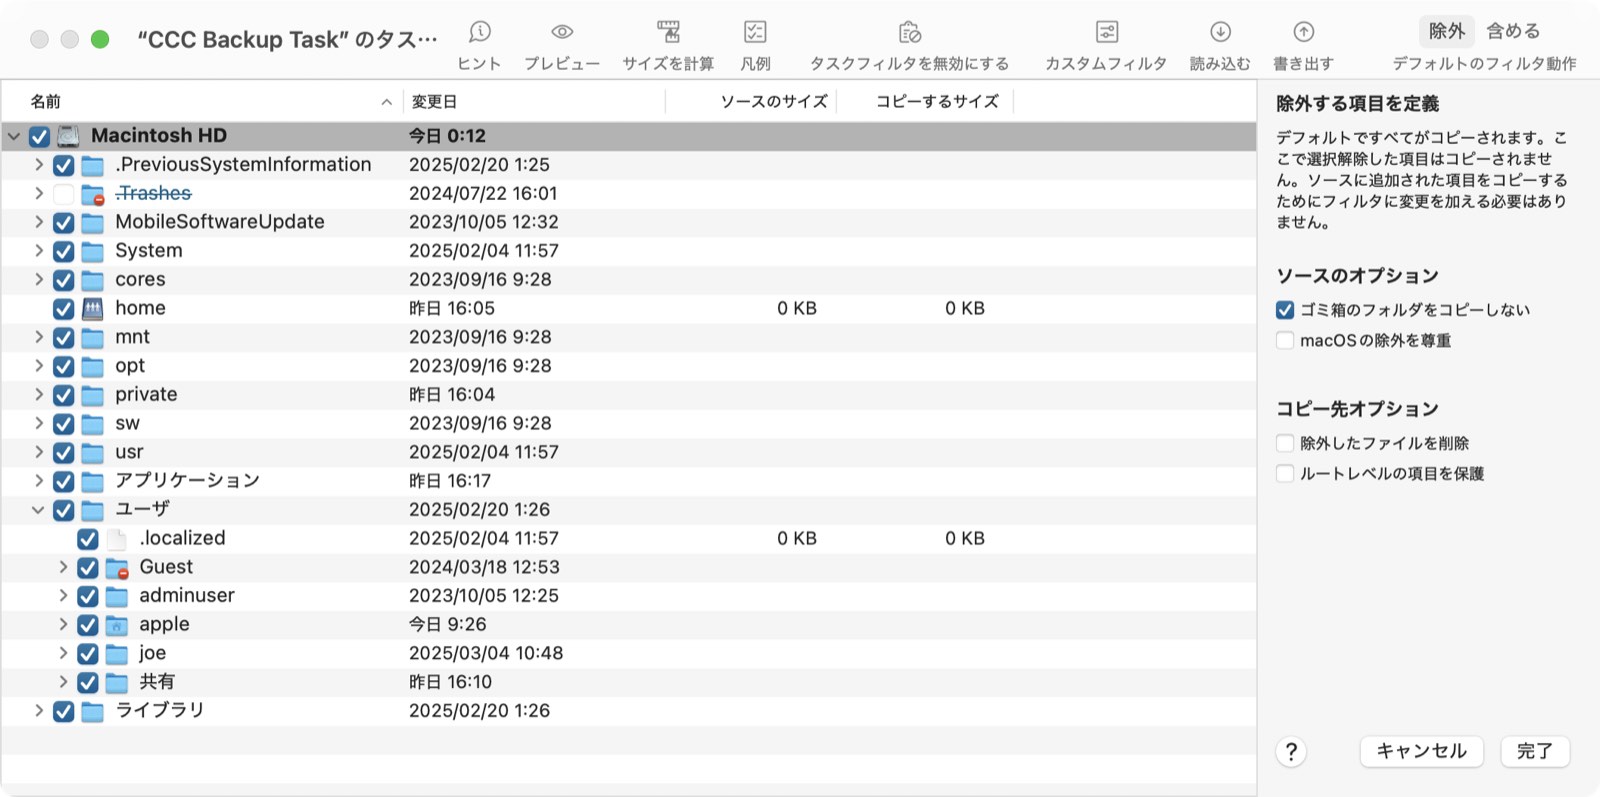The height and width of the screenshot is (797, 1600).
Task: Click the 完了 button
Action: pyautogui.click(x=1535, y=751)
